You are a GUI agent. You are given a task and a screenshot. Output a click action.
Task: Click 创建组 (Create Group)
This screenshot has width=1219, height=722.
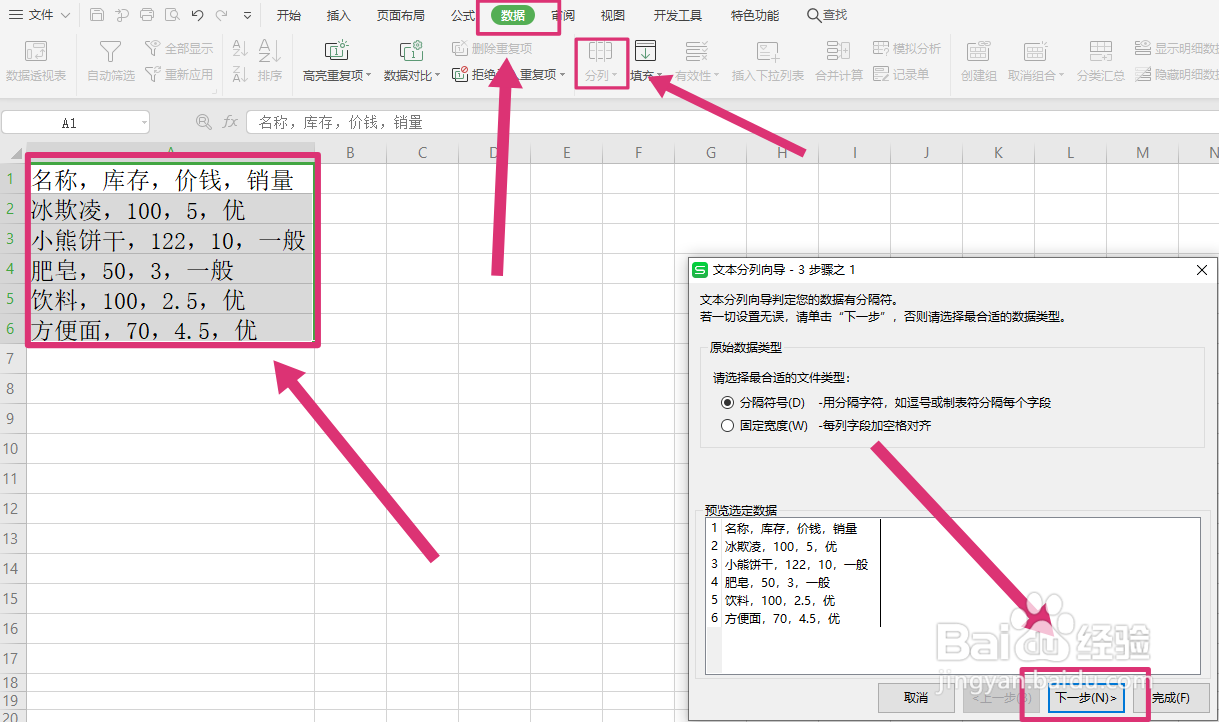click(x=977, y=60)
